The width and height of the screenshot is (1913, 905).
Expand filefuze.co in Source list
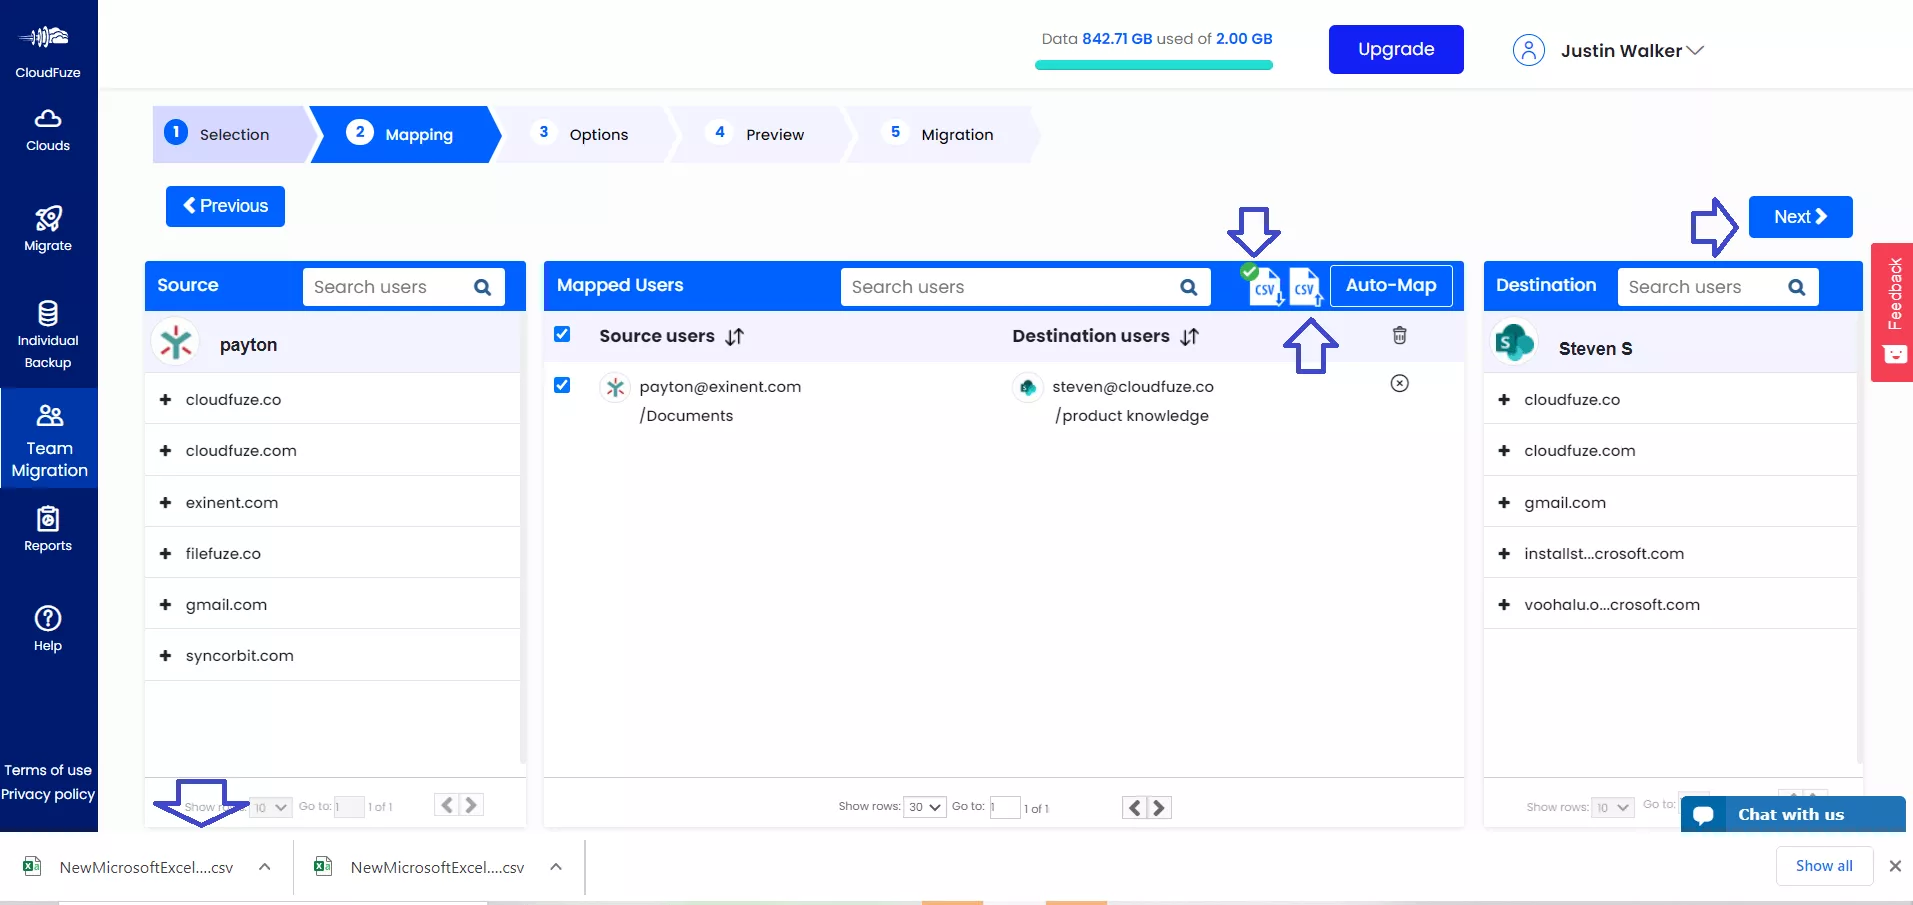(165, 554)
